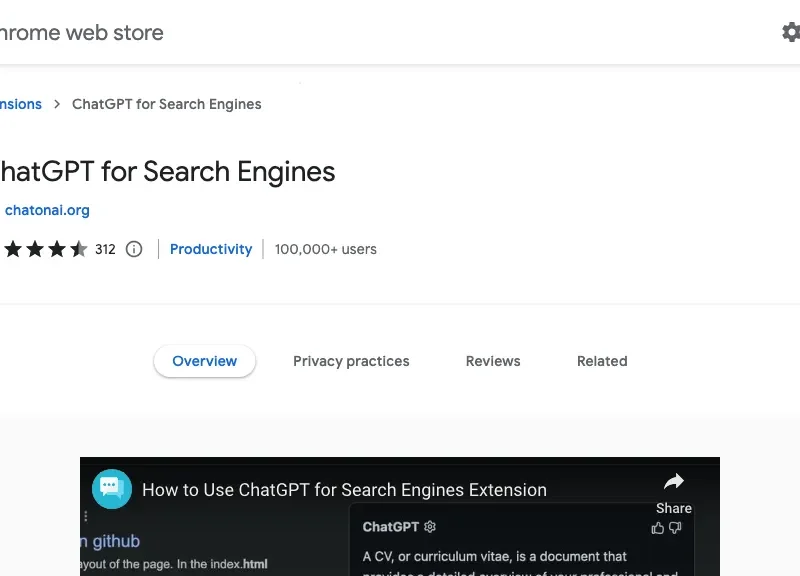
Task: Stay on the Overview tab
Action: coord(204,361)
